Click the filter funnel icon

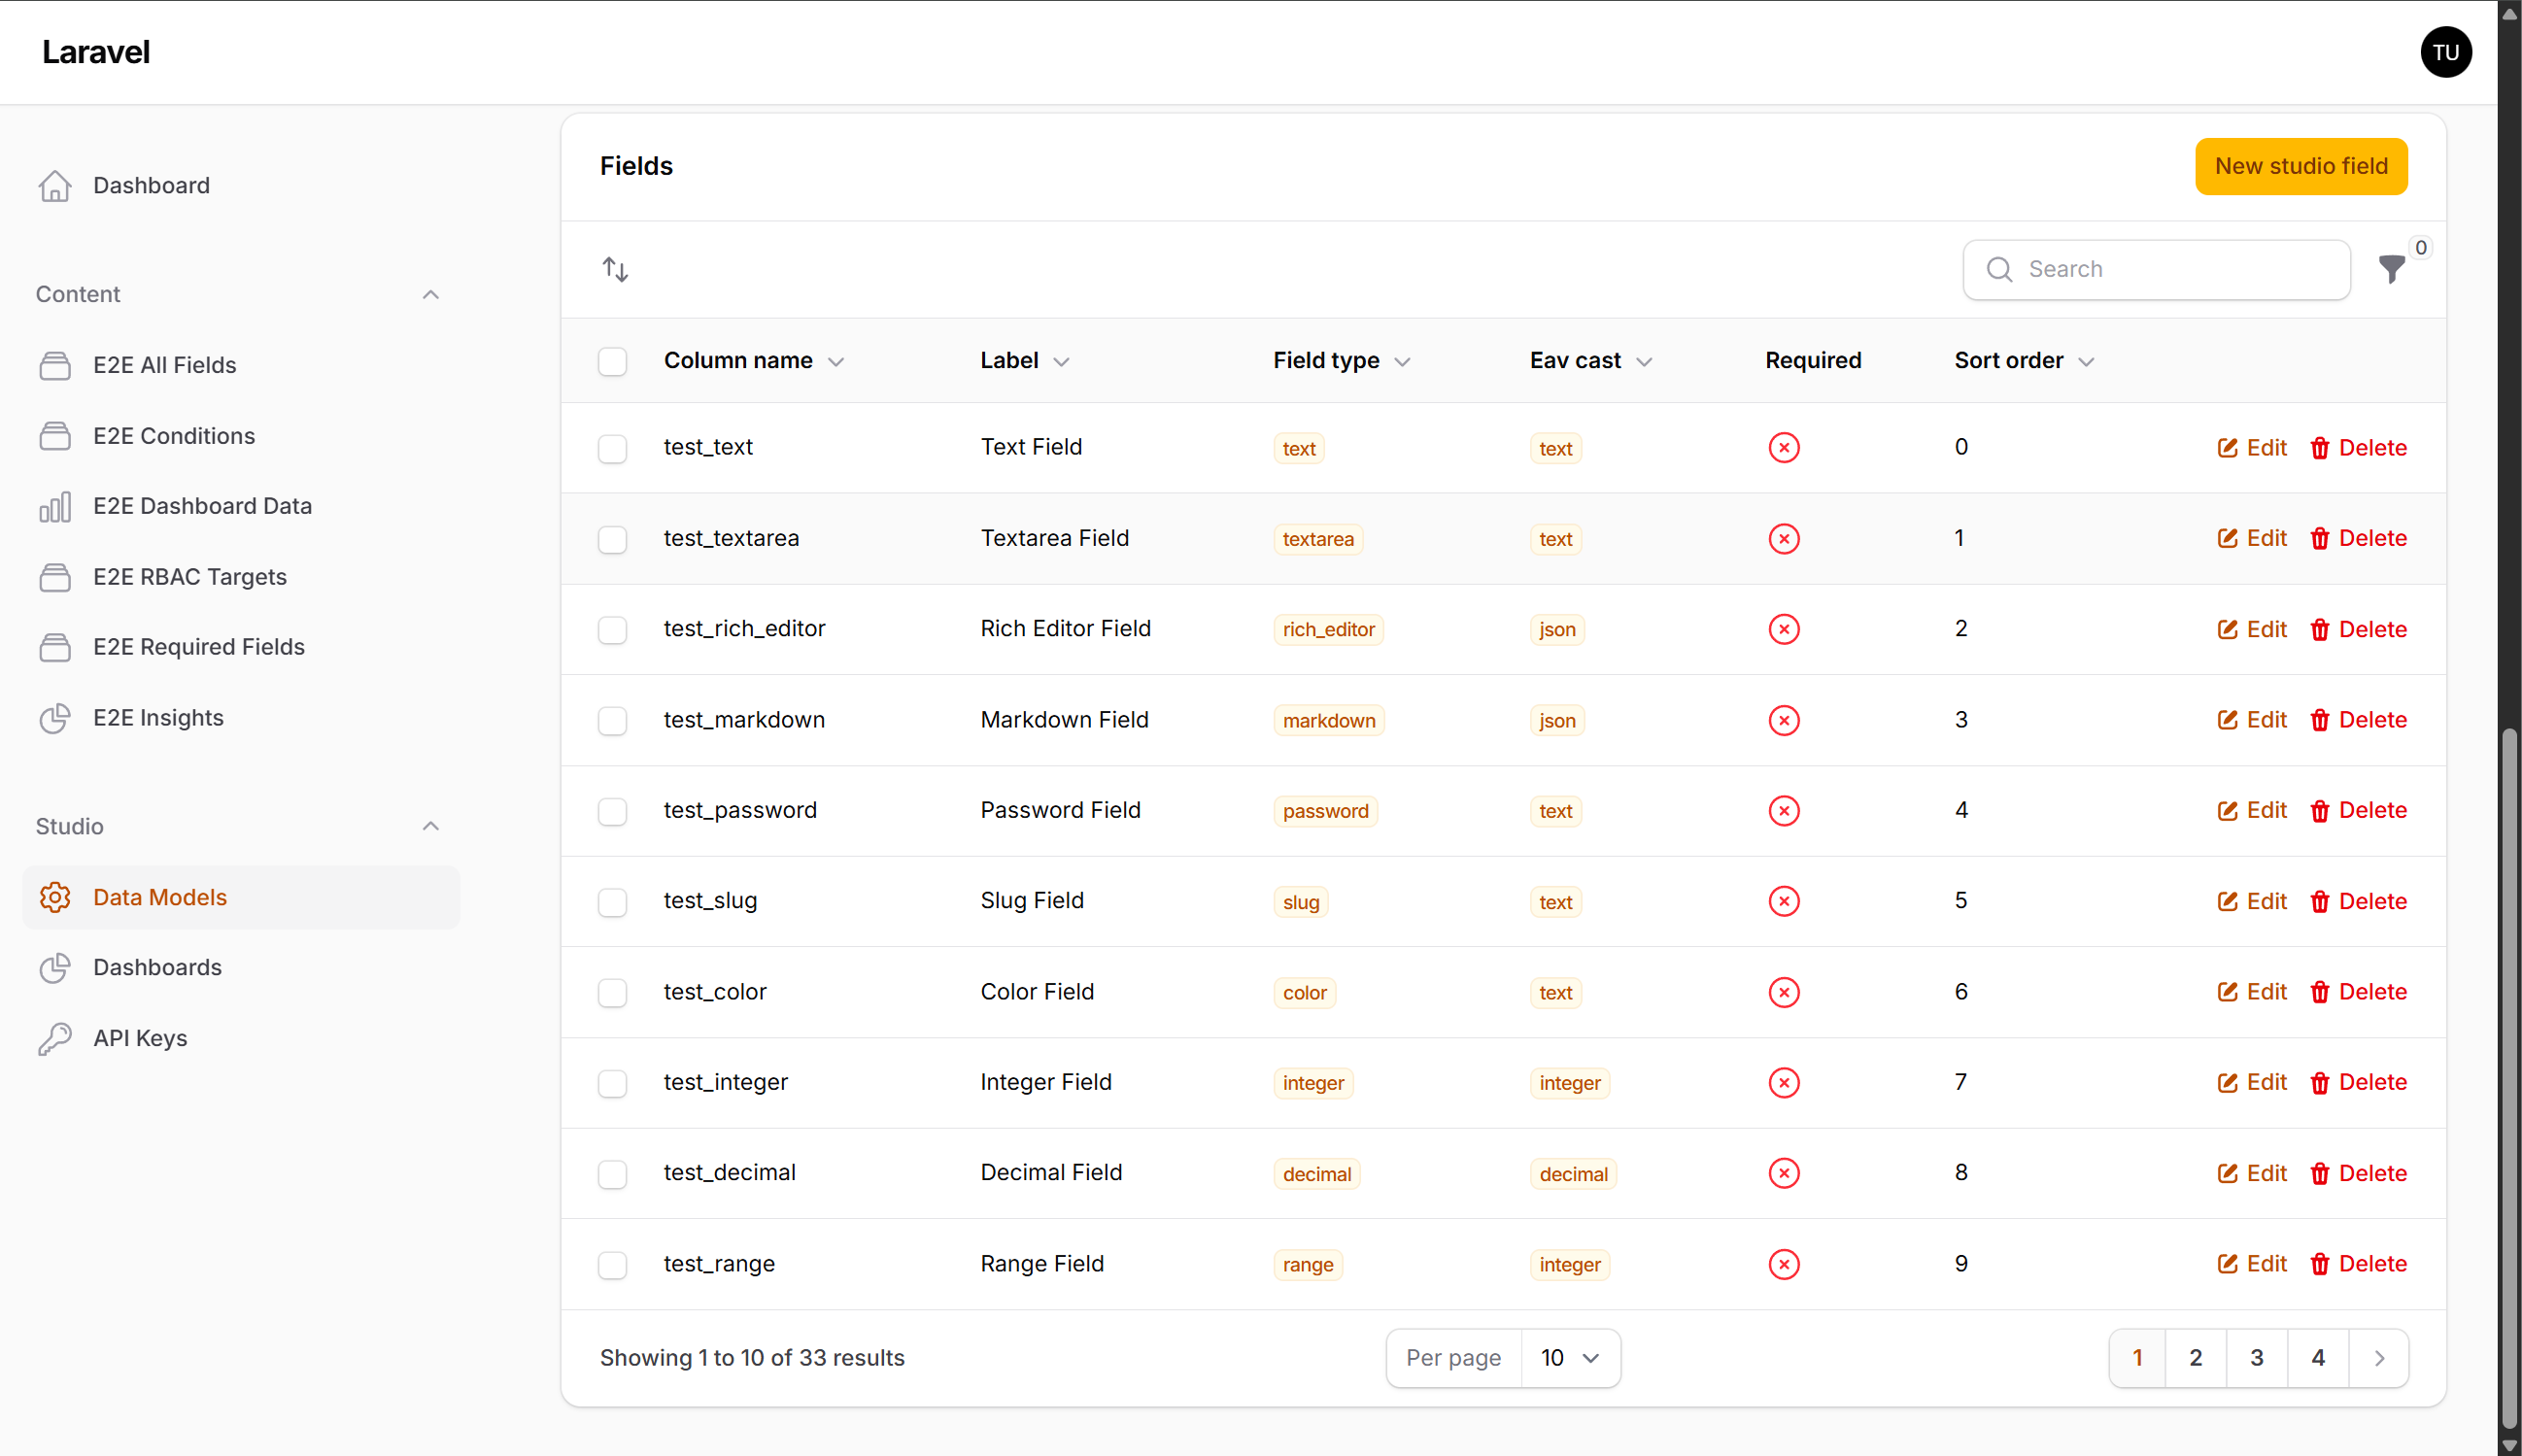2391,269
